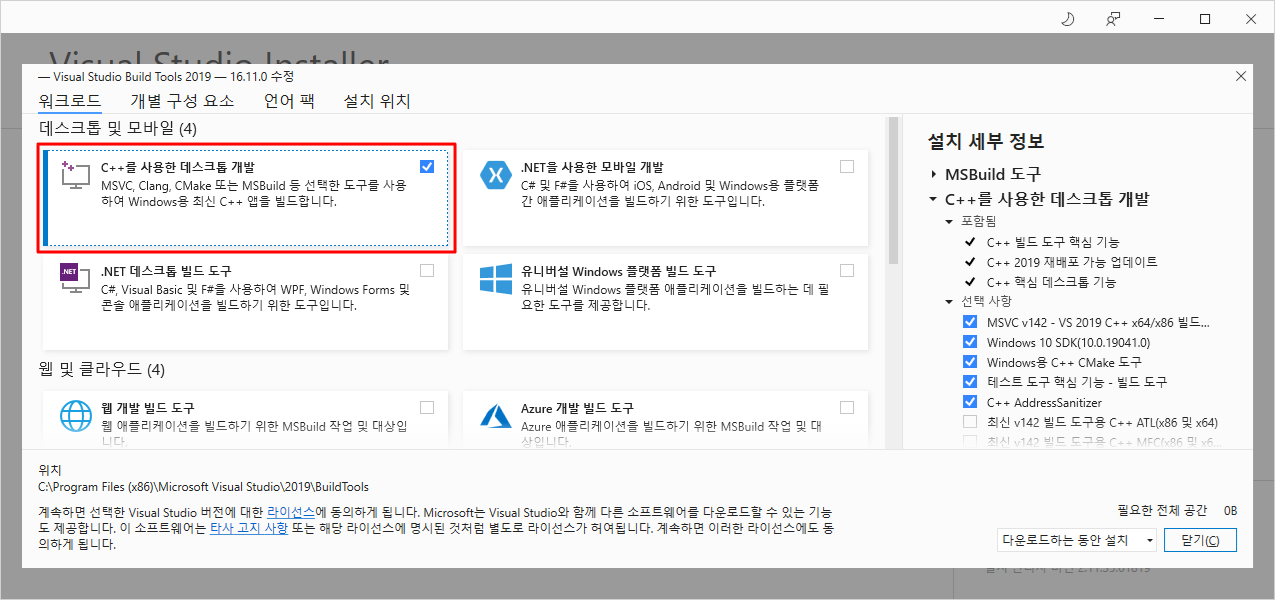Switch to the 설치 위치 tab
This screenshot has height=600, width=1275.
point(377,101)
